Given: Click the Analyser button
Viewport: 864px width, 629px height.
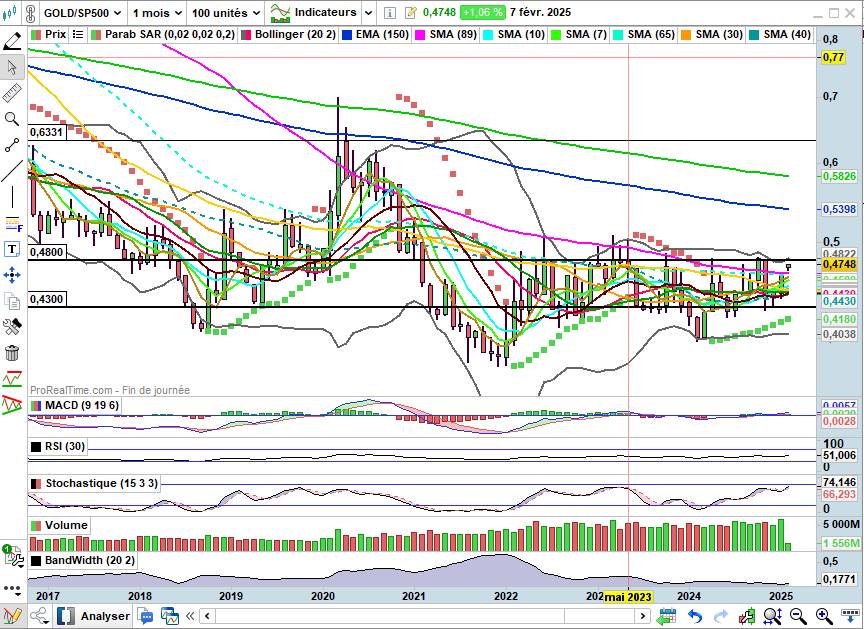Looking at the screenshot, I should point(105,616).
